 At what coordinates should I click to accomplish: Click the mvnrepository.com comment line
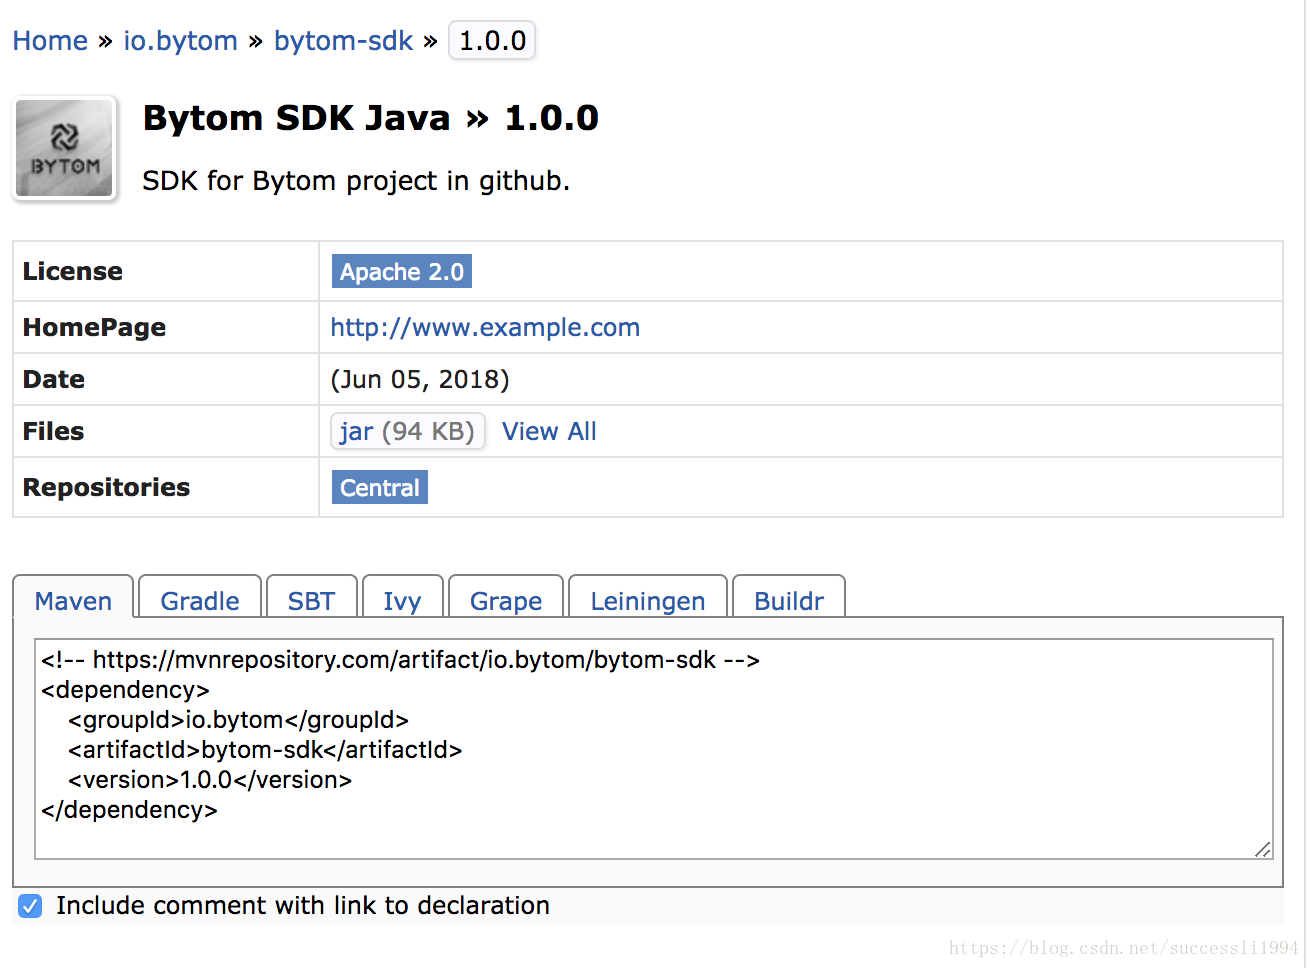400,660
